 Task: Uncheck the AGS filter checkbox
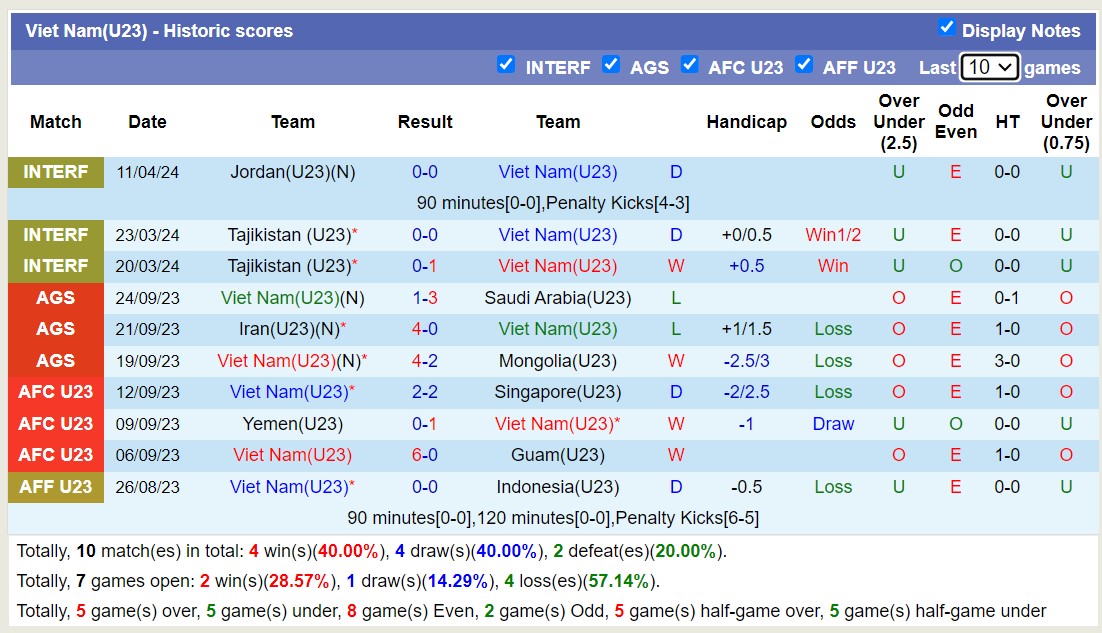(611, 65)
